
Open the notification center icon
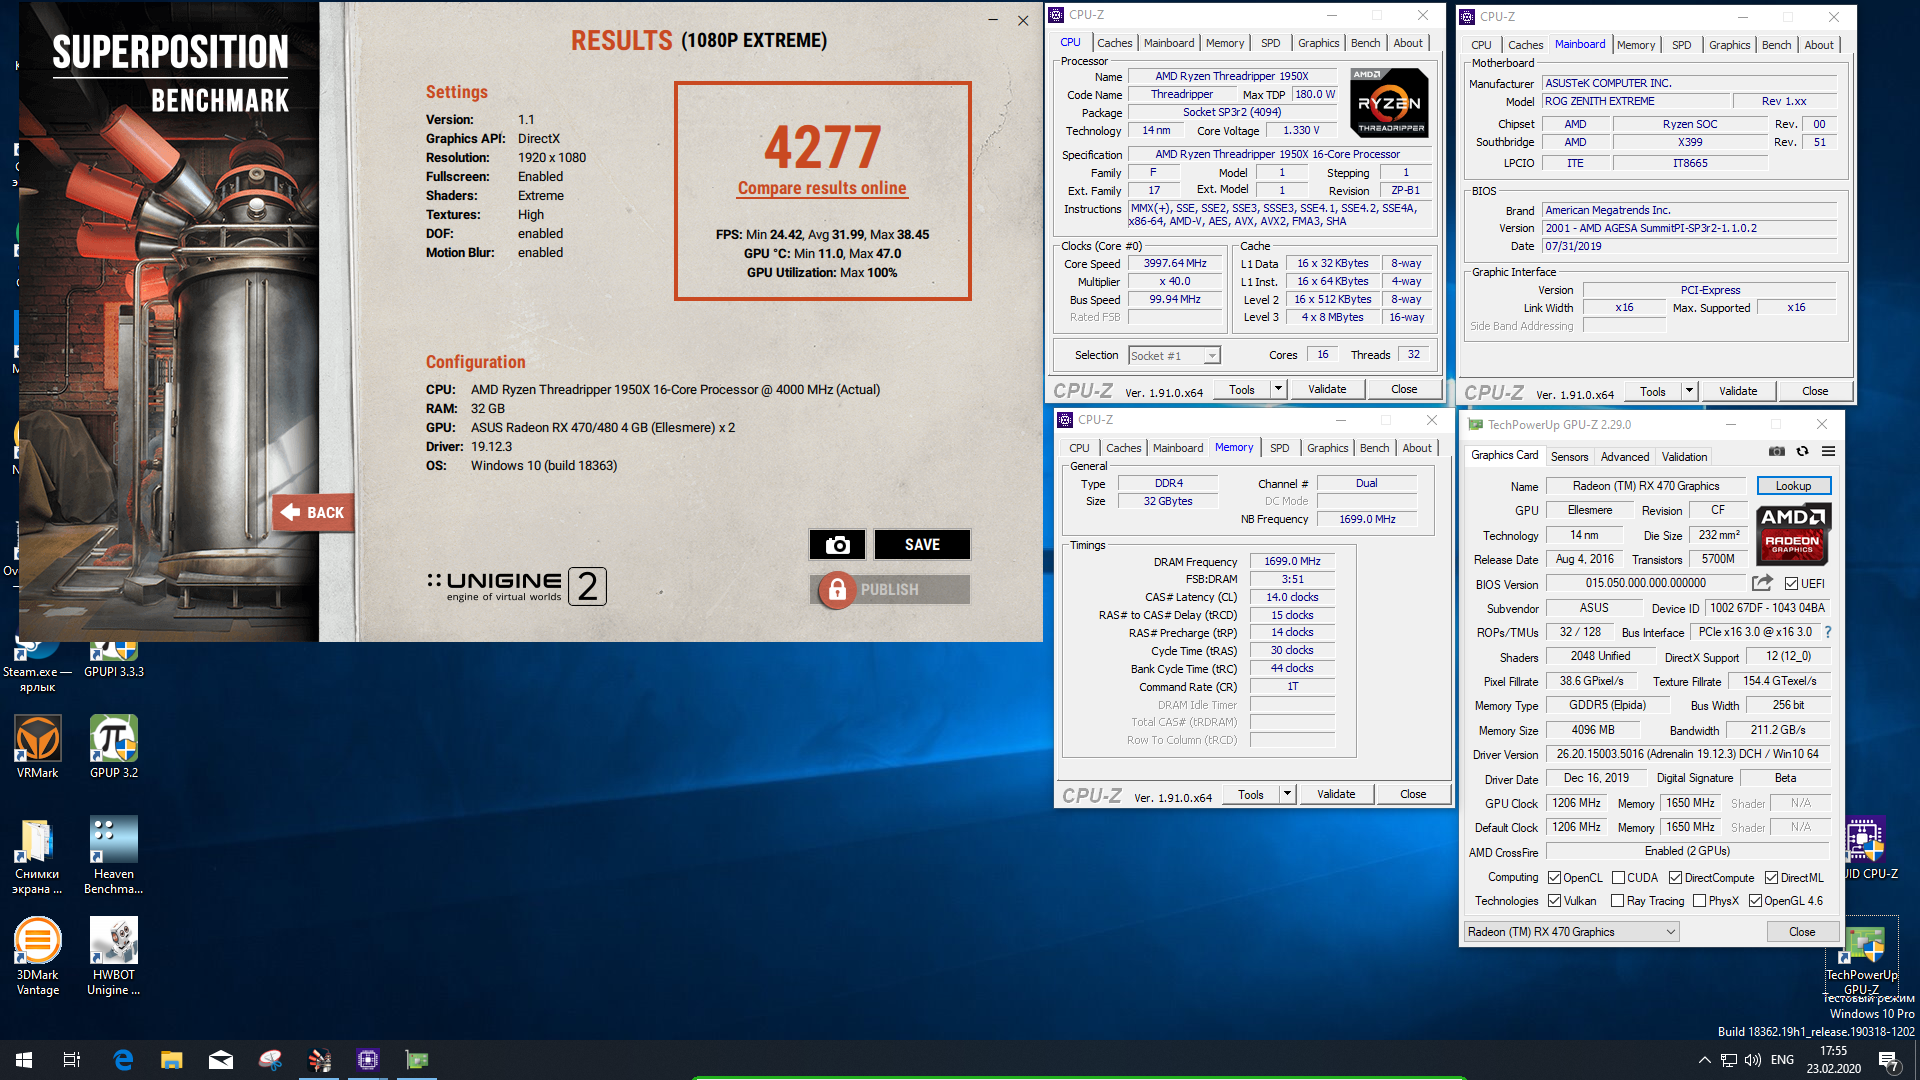coord(1888,1060)
